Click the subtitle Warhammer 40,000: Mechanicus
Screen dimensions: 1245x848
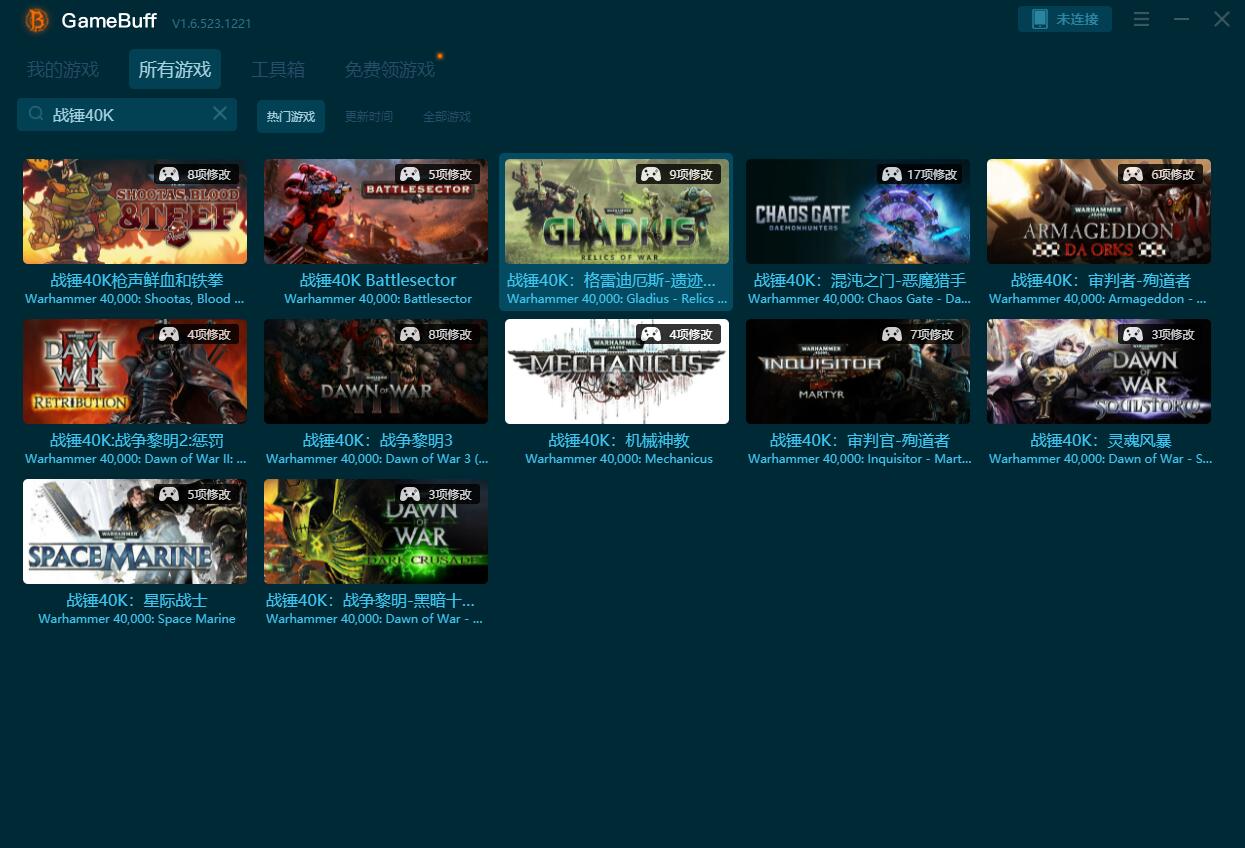pyautogui.click(x=619, y=459)
